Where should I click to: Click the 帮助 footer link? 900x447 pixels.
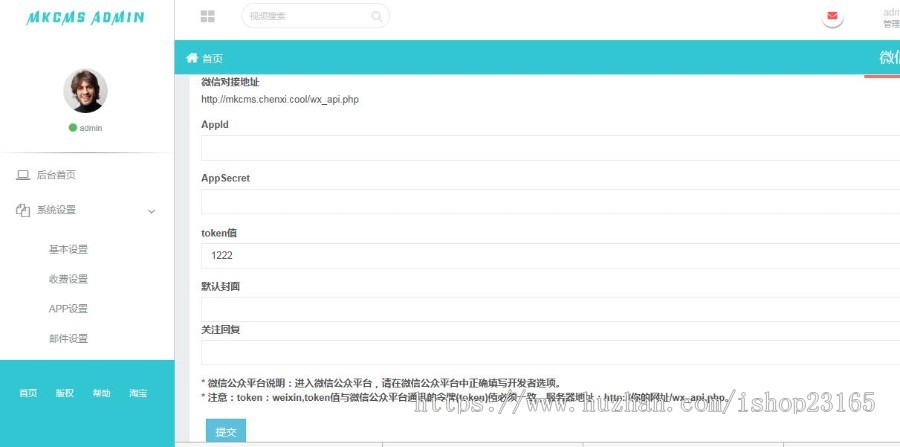[101, 393]
